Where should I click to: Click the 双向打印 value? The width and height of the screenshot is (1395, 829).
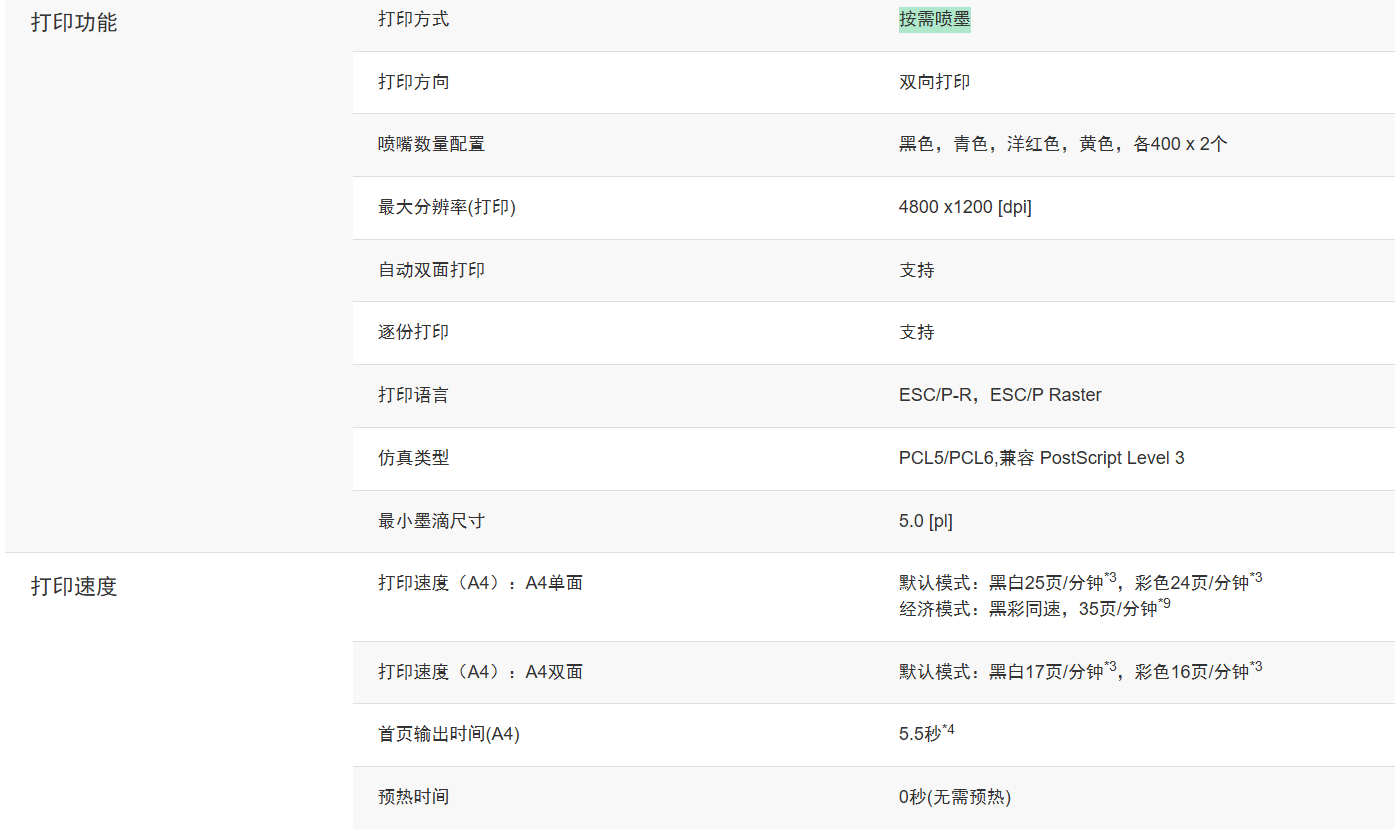pos(934,82)
